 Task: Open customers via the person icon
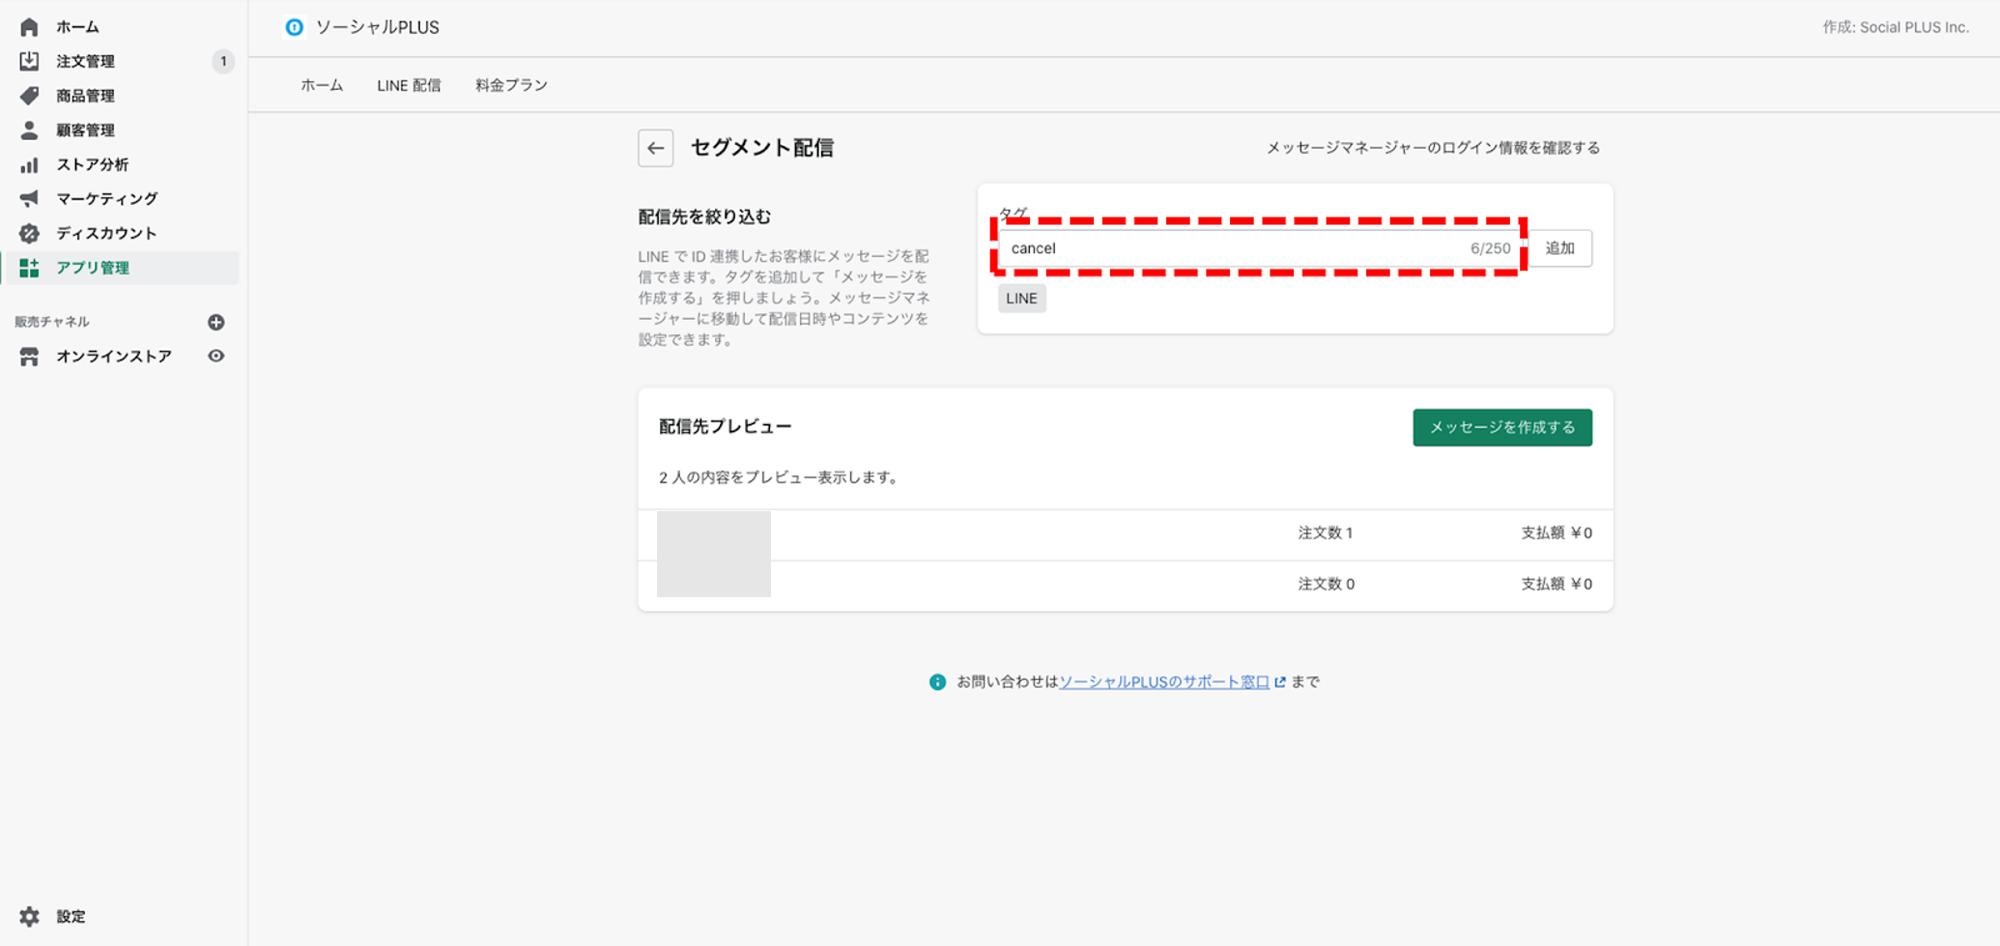coord(29,130)
